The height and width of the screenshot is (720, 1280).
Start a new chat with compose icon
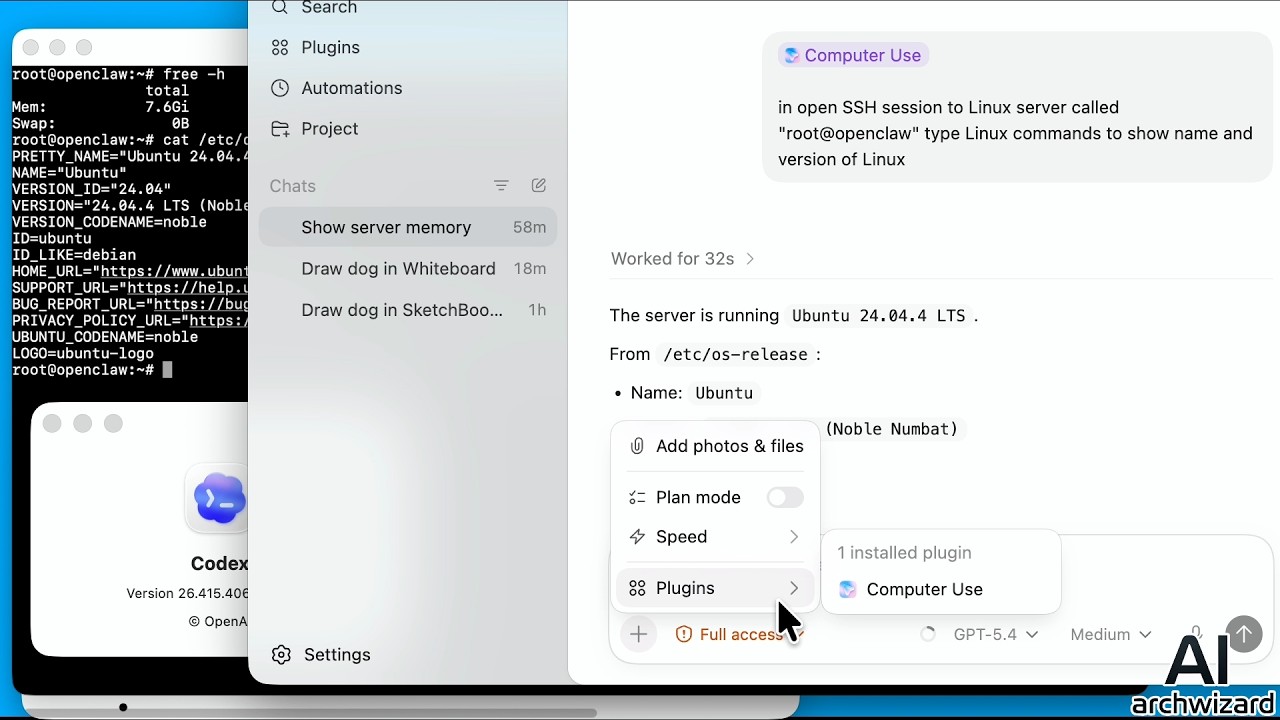(x=539, y=185)
